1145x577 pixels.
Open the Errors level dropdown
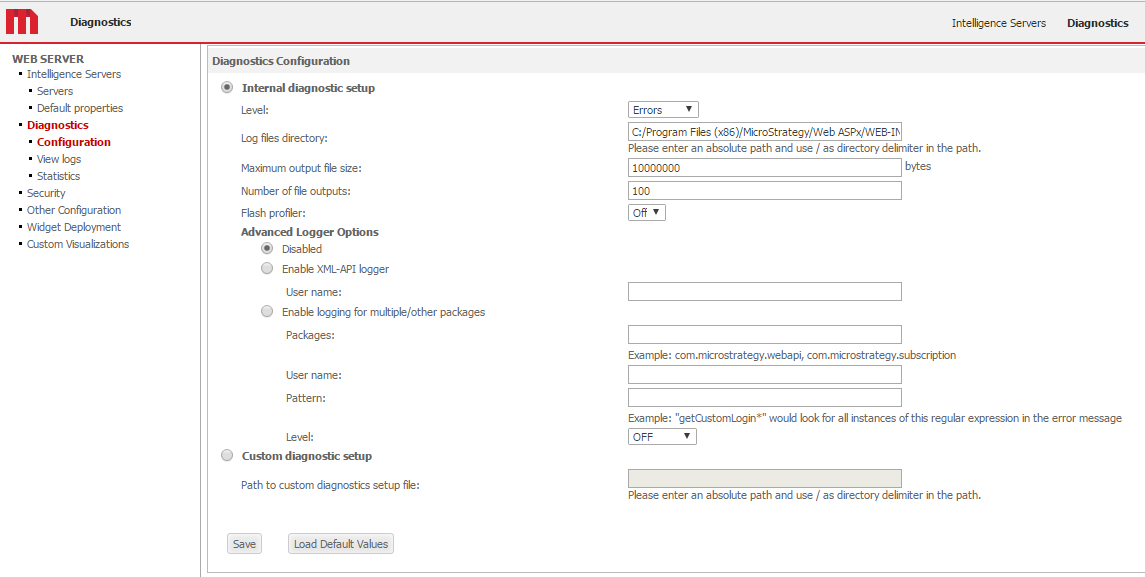click(663, 110)
